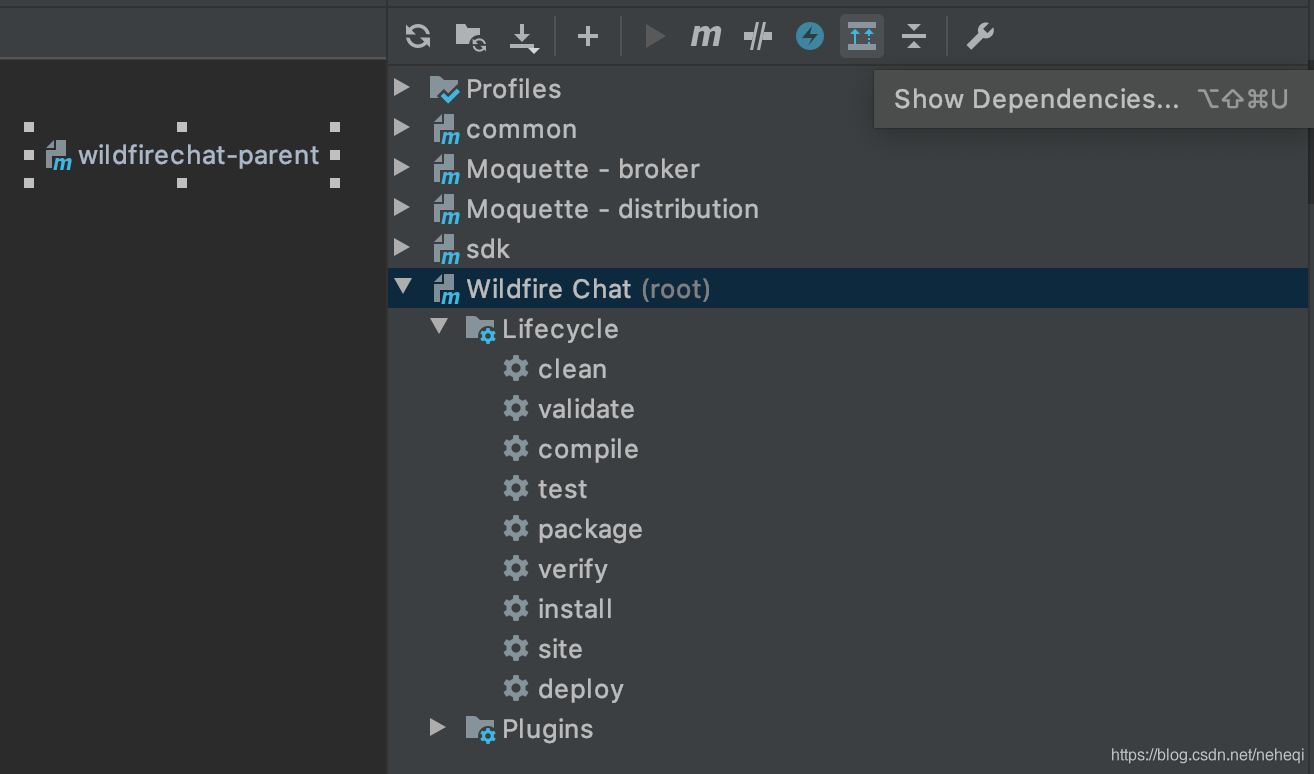Collapse the Lifecycle folder
Image resolution: width=1314 pixels, height=774 pixels.
click(439, 327)
